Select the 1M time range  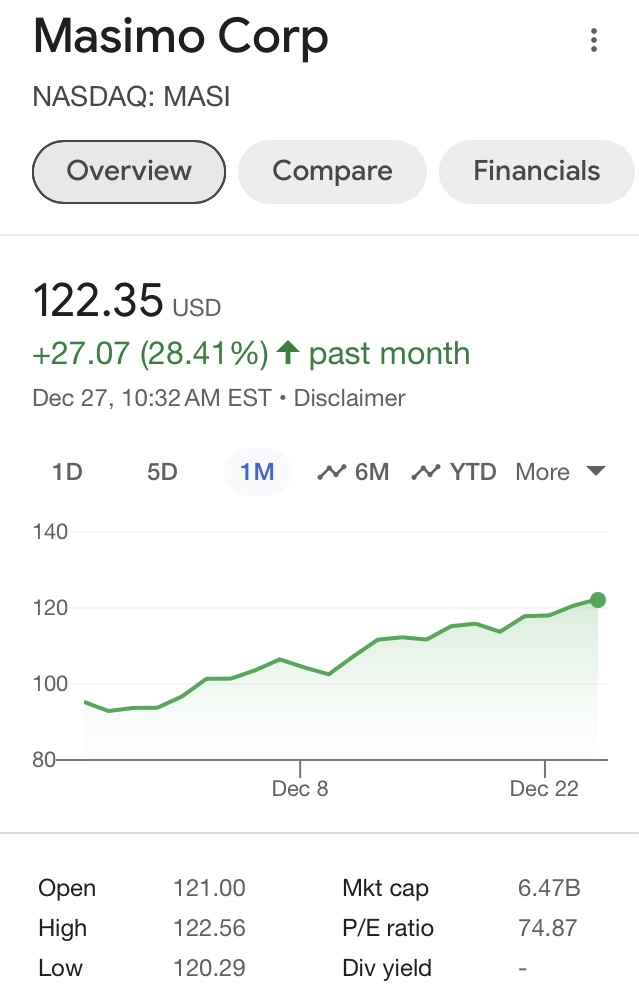pyautogui.click(x=257, y=472)
